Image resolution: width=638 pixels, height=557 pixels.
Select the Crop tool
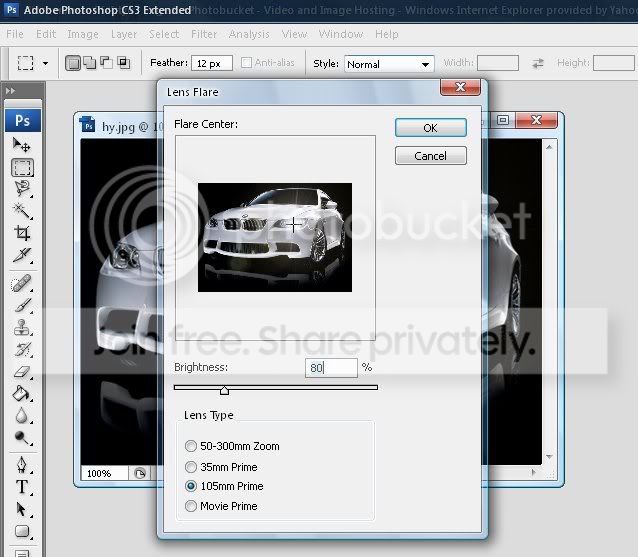[22, 233]
